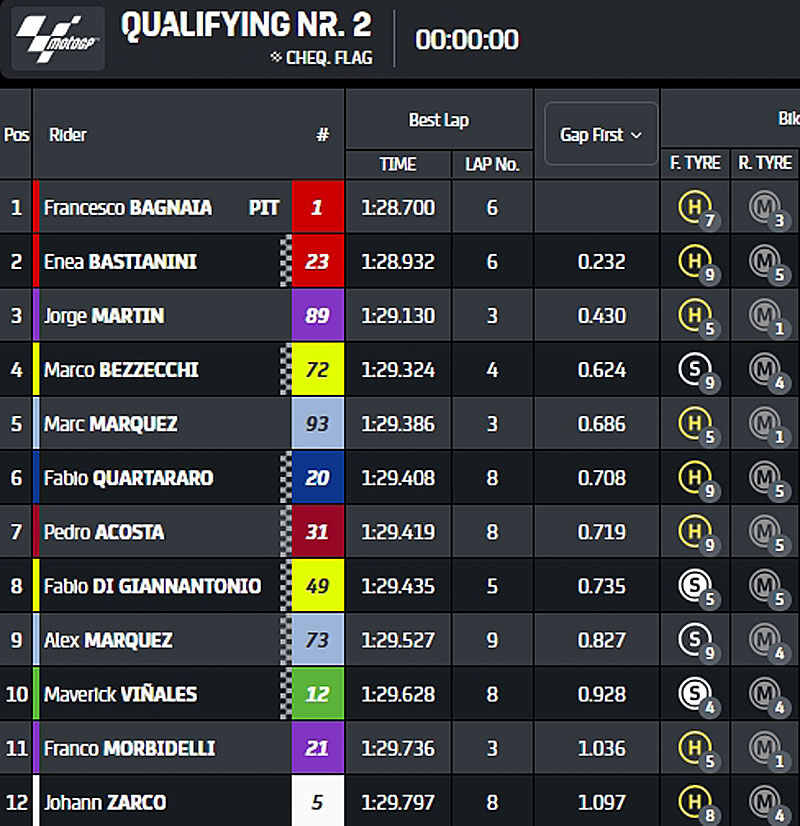800x826 pixels.
Task: Select rider Pedro ACOSTA
Action: [x=104, y=532]
